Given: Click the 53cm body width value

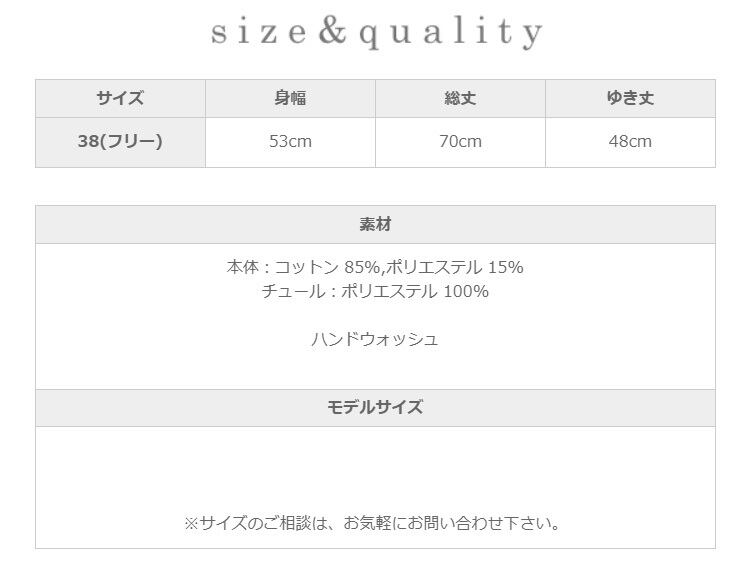Looking at the screenshot, I should pos(290,142).
